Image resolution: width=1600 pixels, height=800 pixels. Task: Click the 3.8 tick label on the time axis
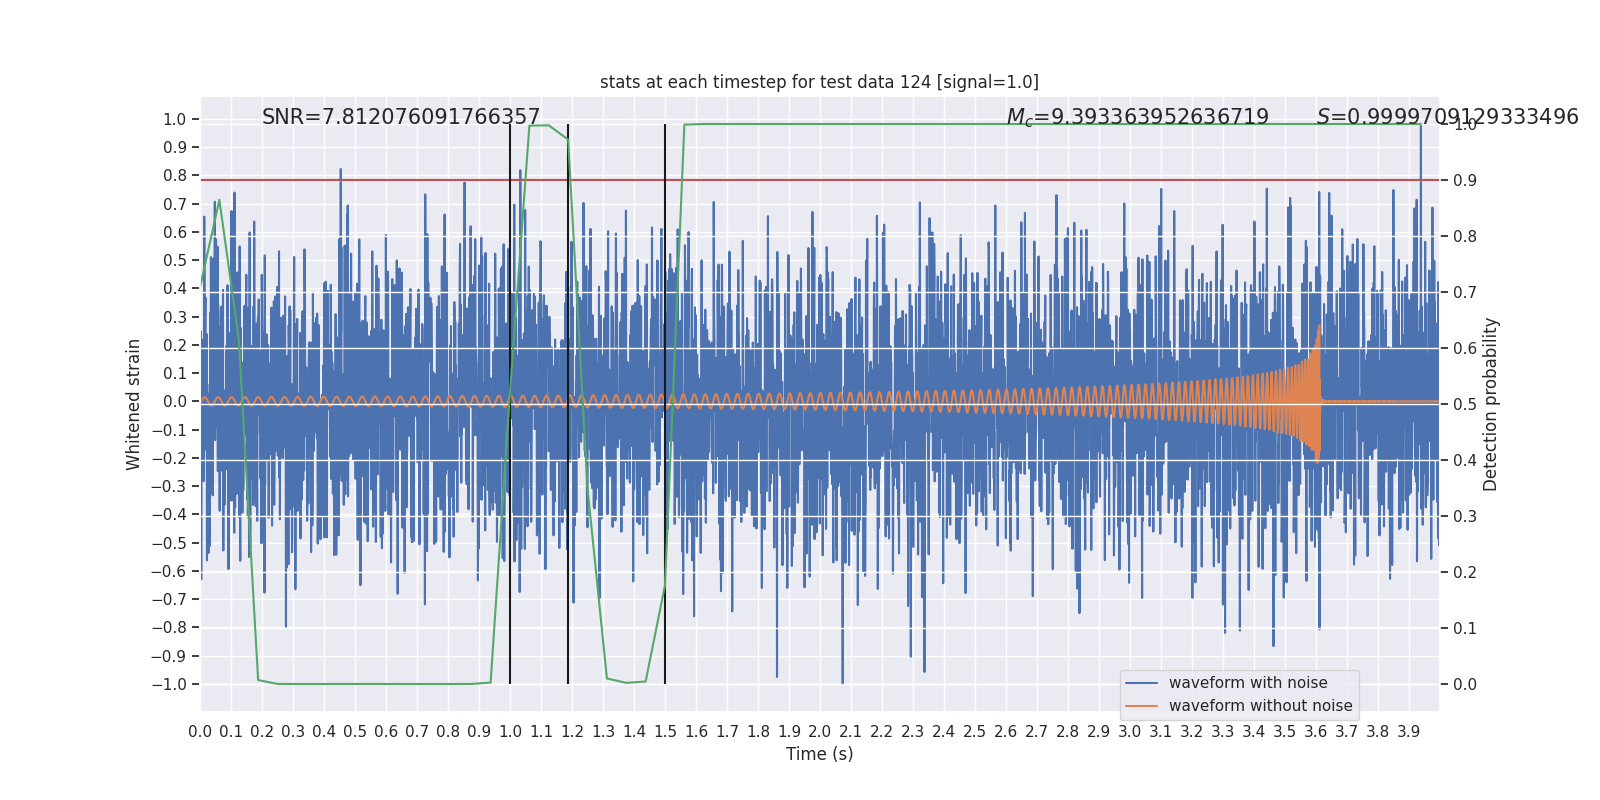click(1378, 732)
